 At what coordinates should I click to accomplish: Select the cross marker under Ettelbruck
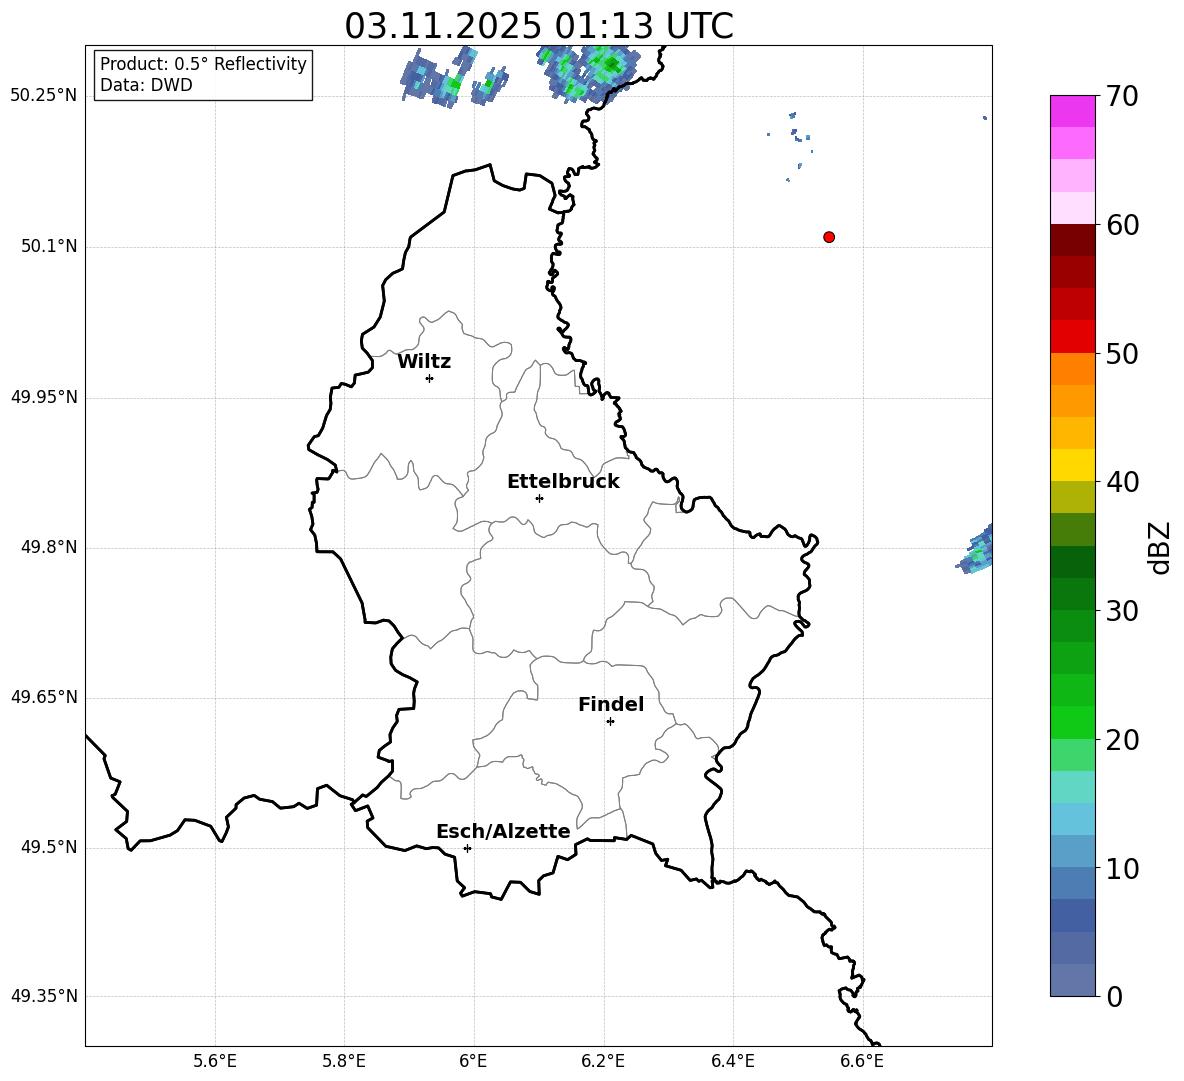pyautogui.click(x=539, y=498)
